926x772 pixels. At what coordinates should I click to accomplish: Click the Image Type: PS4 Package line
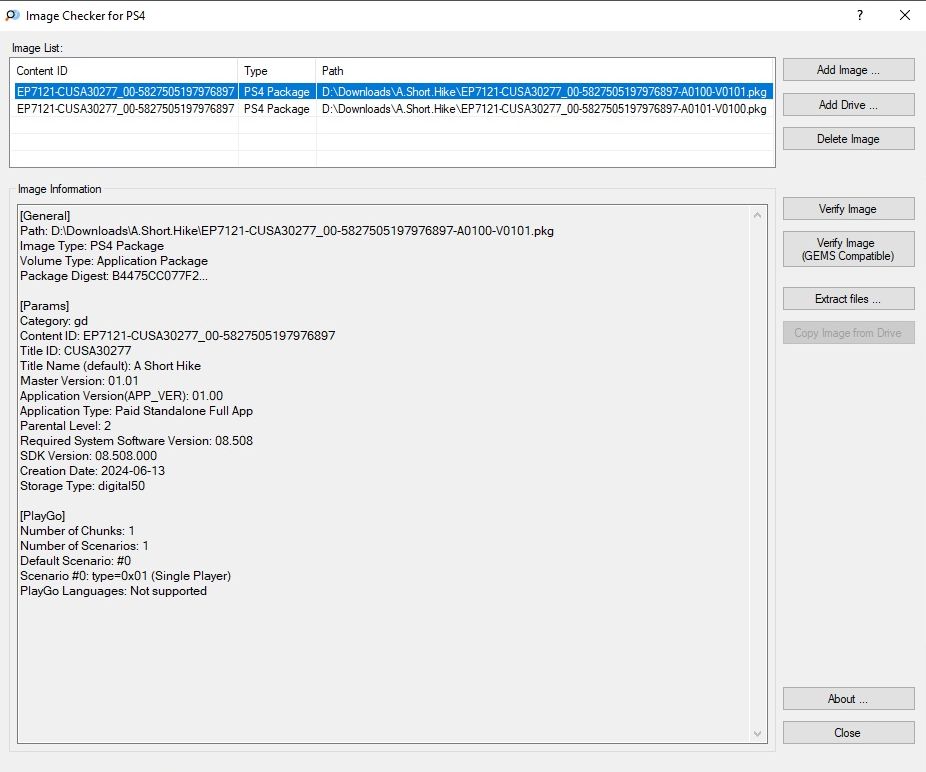pyautogui.click(x=92, y=246)
